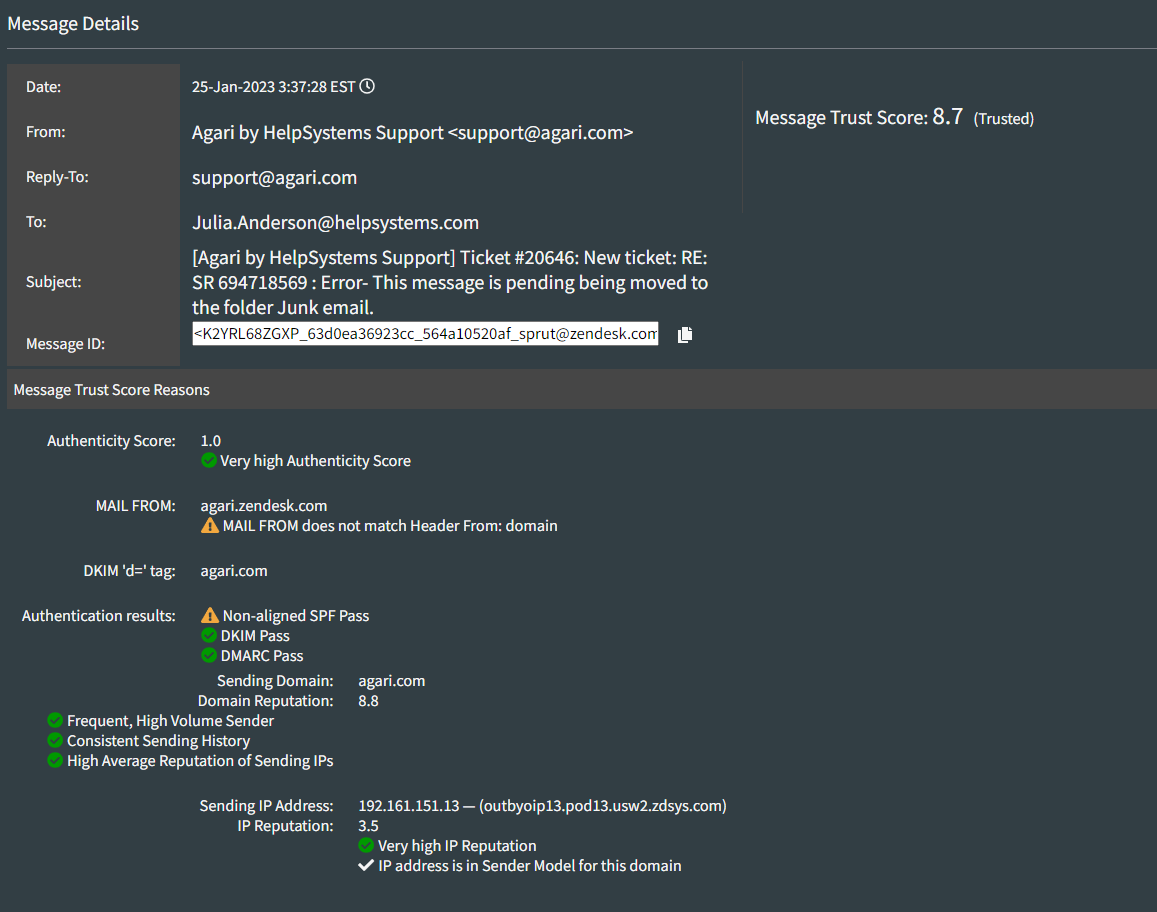Open the Message Details header
Image resolution: width=1157 pixels, height=912 pixels.
click(73, 23)
